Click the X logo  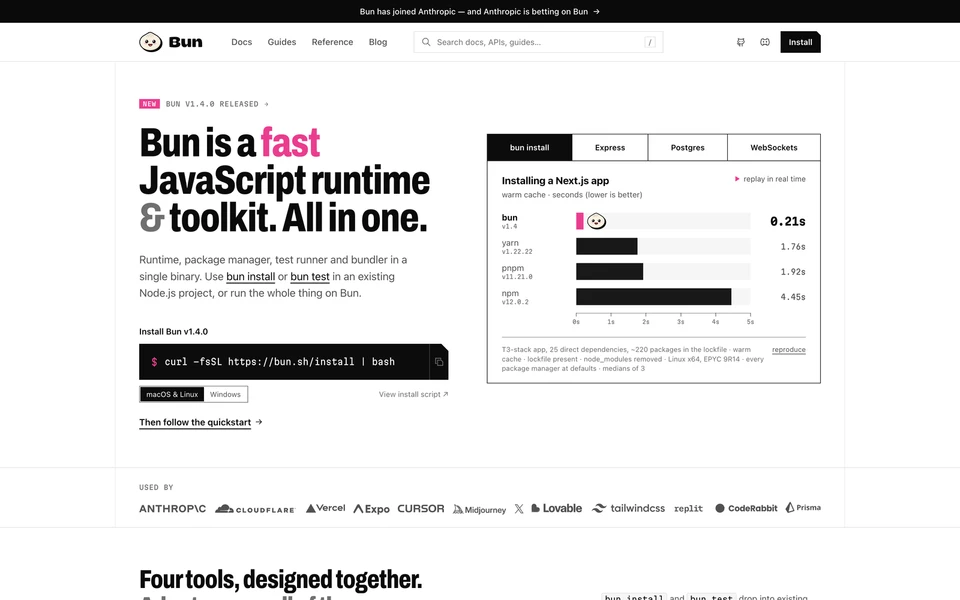coord(519,509)
